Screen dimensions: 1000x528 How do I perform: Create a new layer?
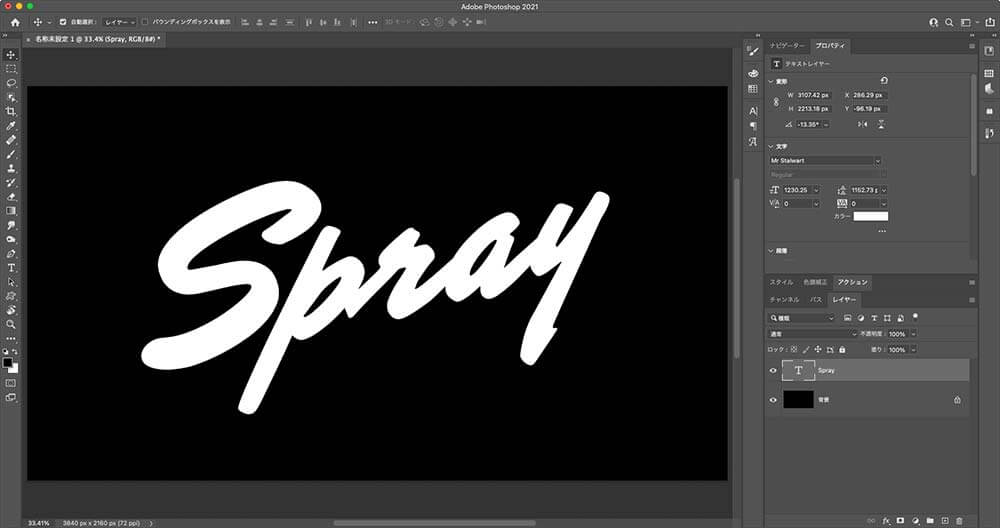[945, 521]
